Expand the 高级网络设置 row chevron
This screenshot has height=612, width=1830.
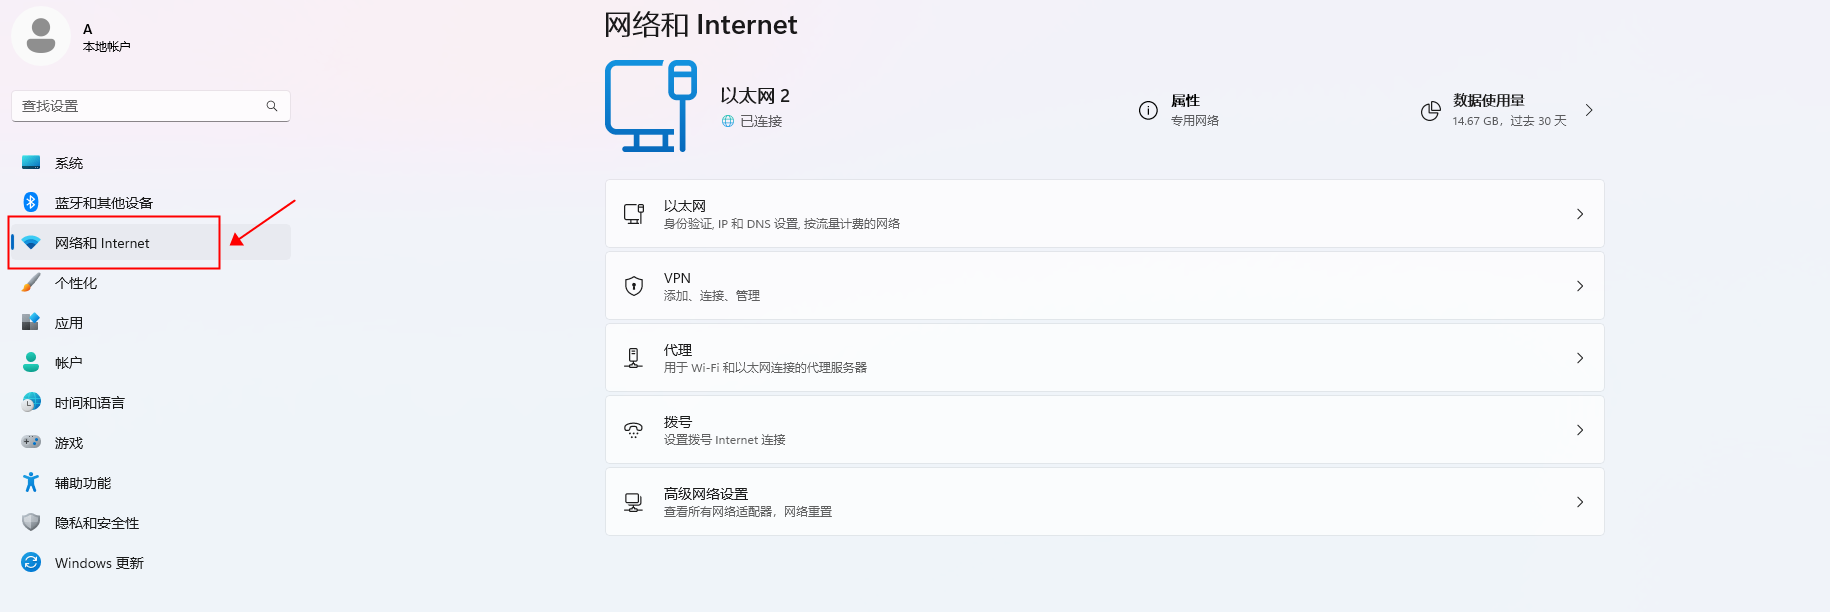(1580, 502)
